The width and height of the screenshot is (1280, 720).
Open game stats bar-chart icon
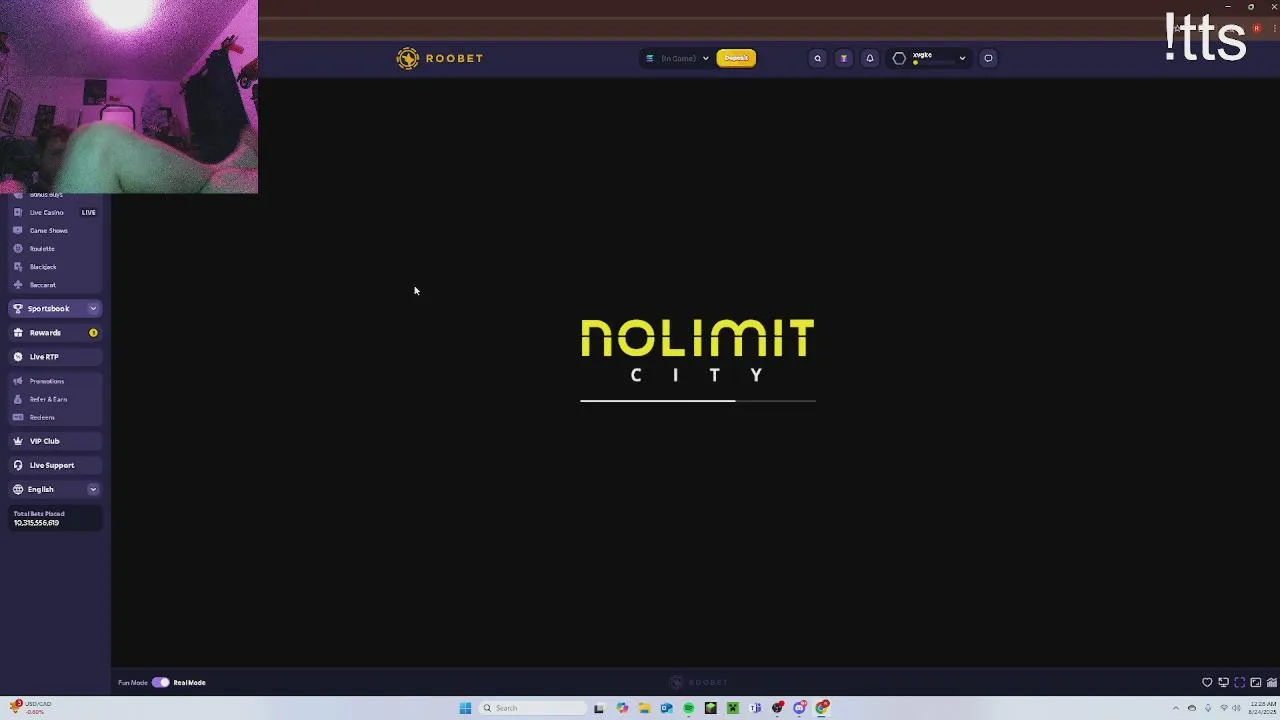pos(1272,682)
